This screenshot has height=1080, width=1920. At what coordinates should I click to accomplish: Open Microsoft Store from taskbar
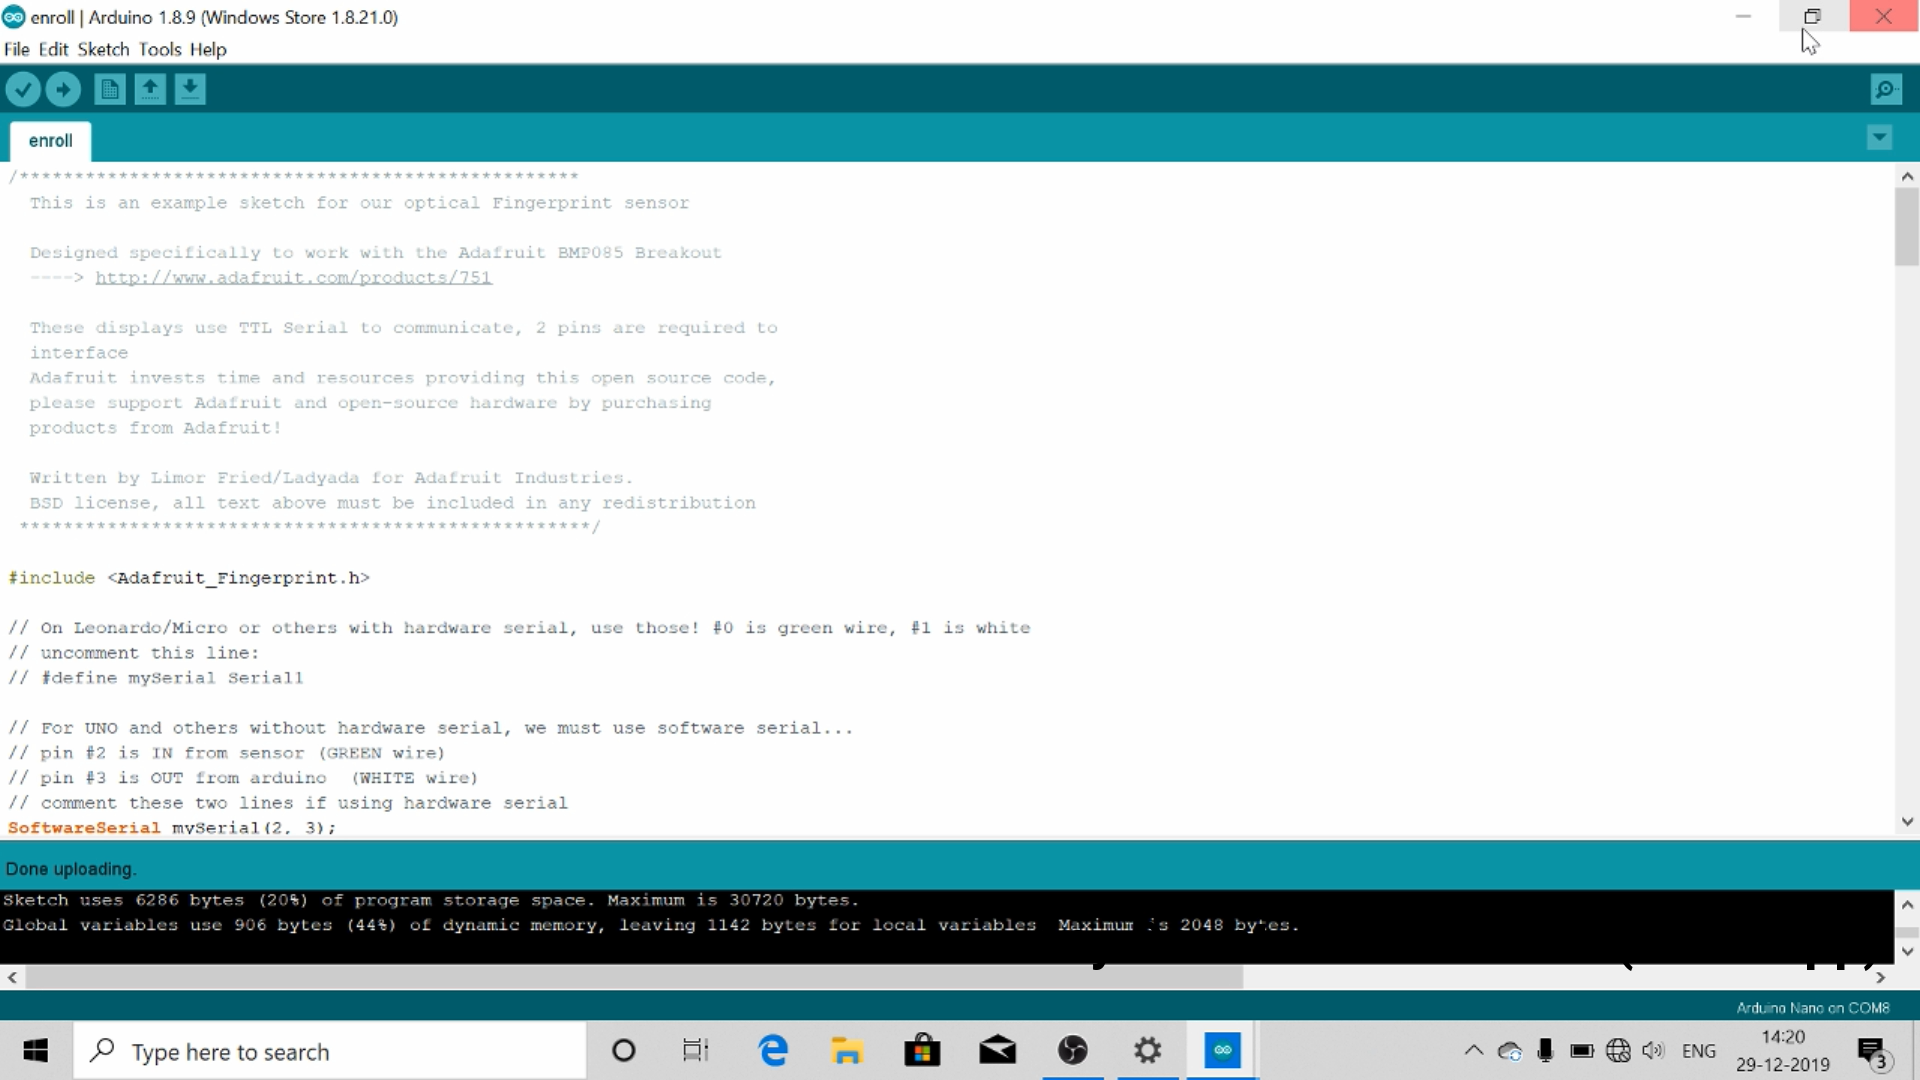[922, 1051]
